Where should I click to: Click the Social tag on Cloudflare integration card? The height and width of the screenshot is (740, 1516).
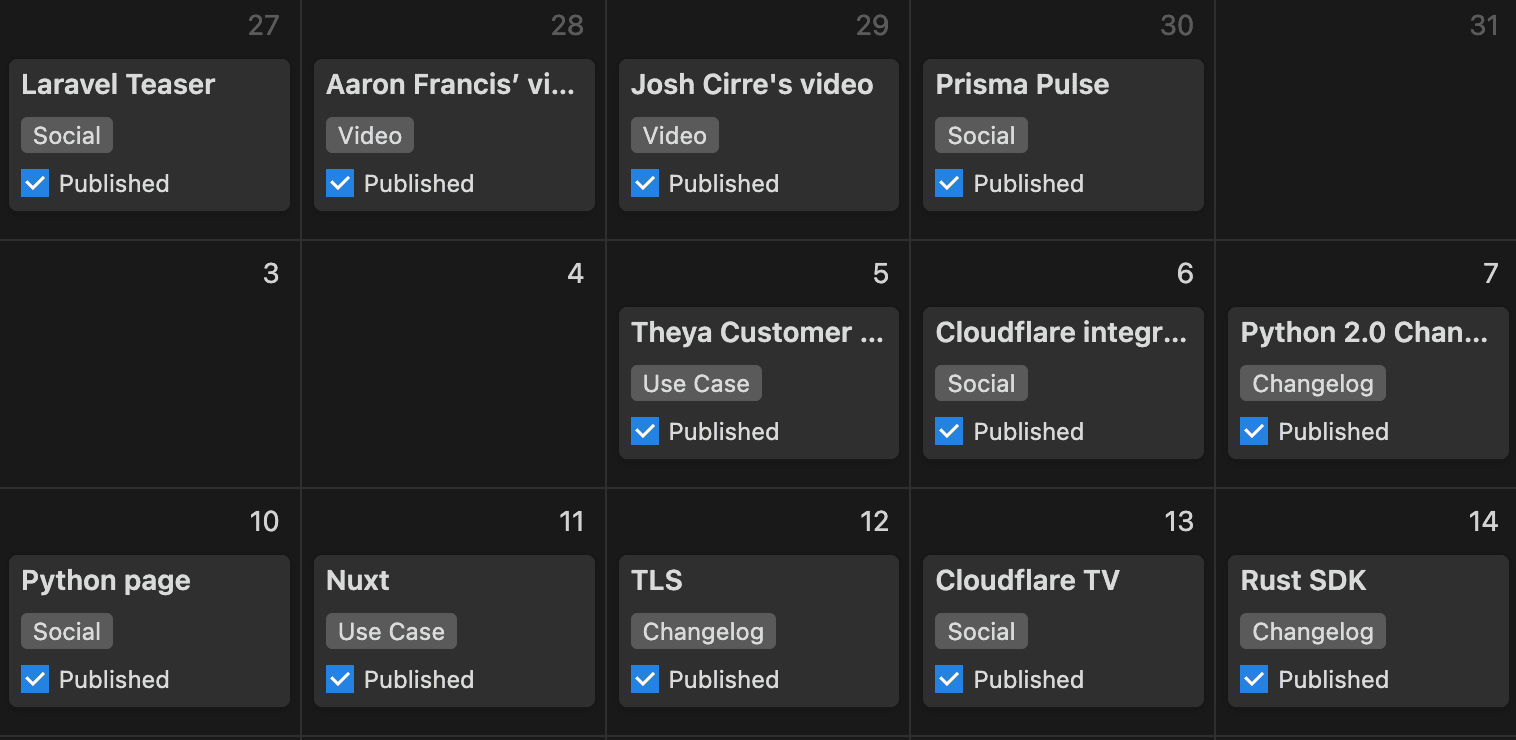pyautogui.click(x=980, y=383)
